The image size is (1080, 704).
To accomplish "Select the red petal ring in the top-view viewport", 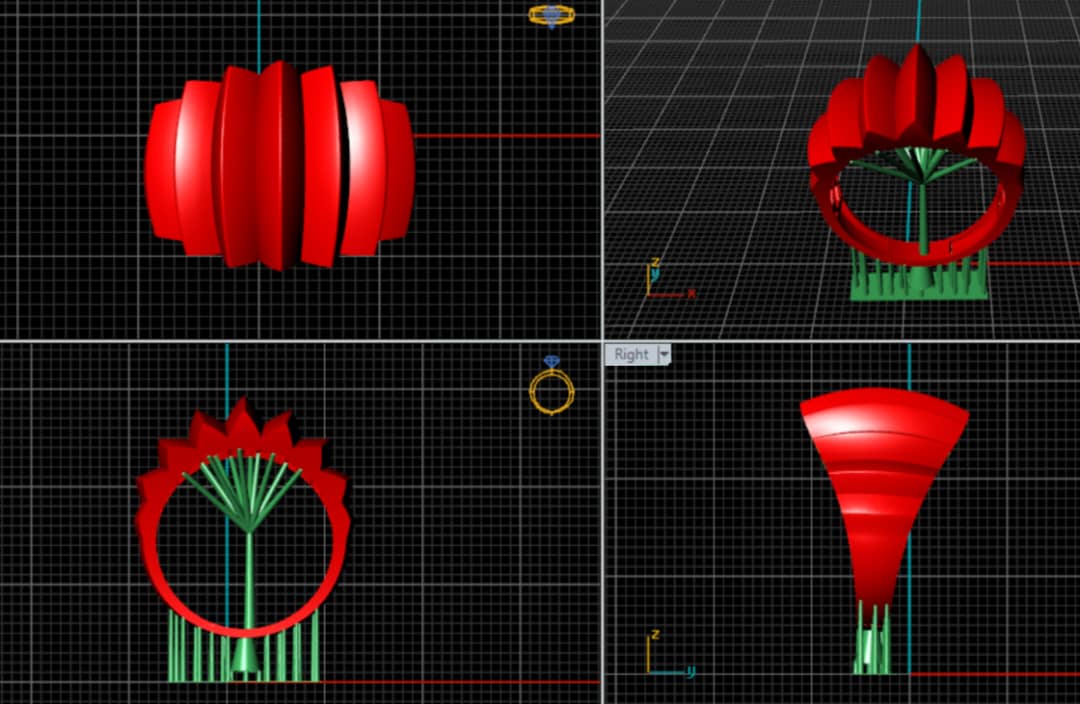I will [x=280, y=165].
